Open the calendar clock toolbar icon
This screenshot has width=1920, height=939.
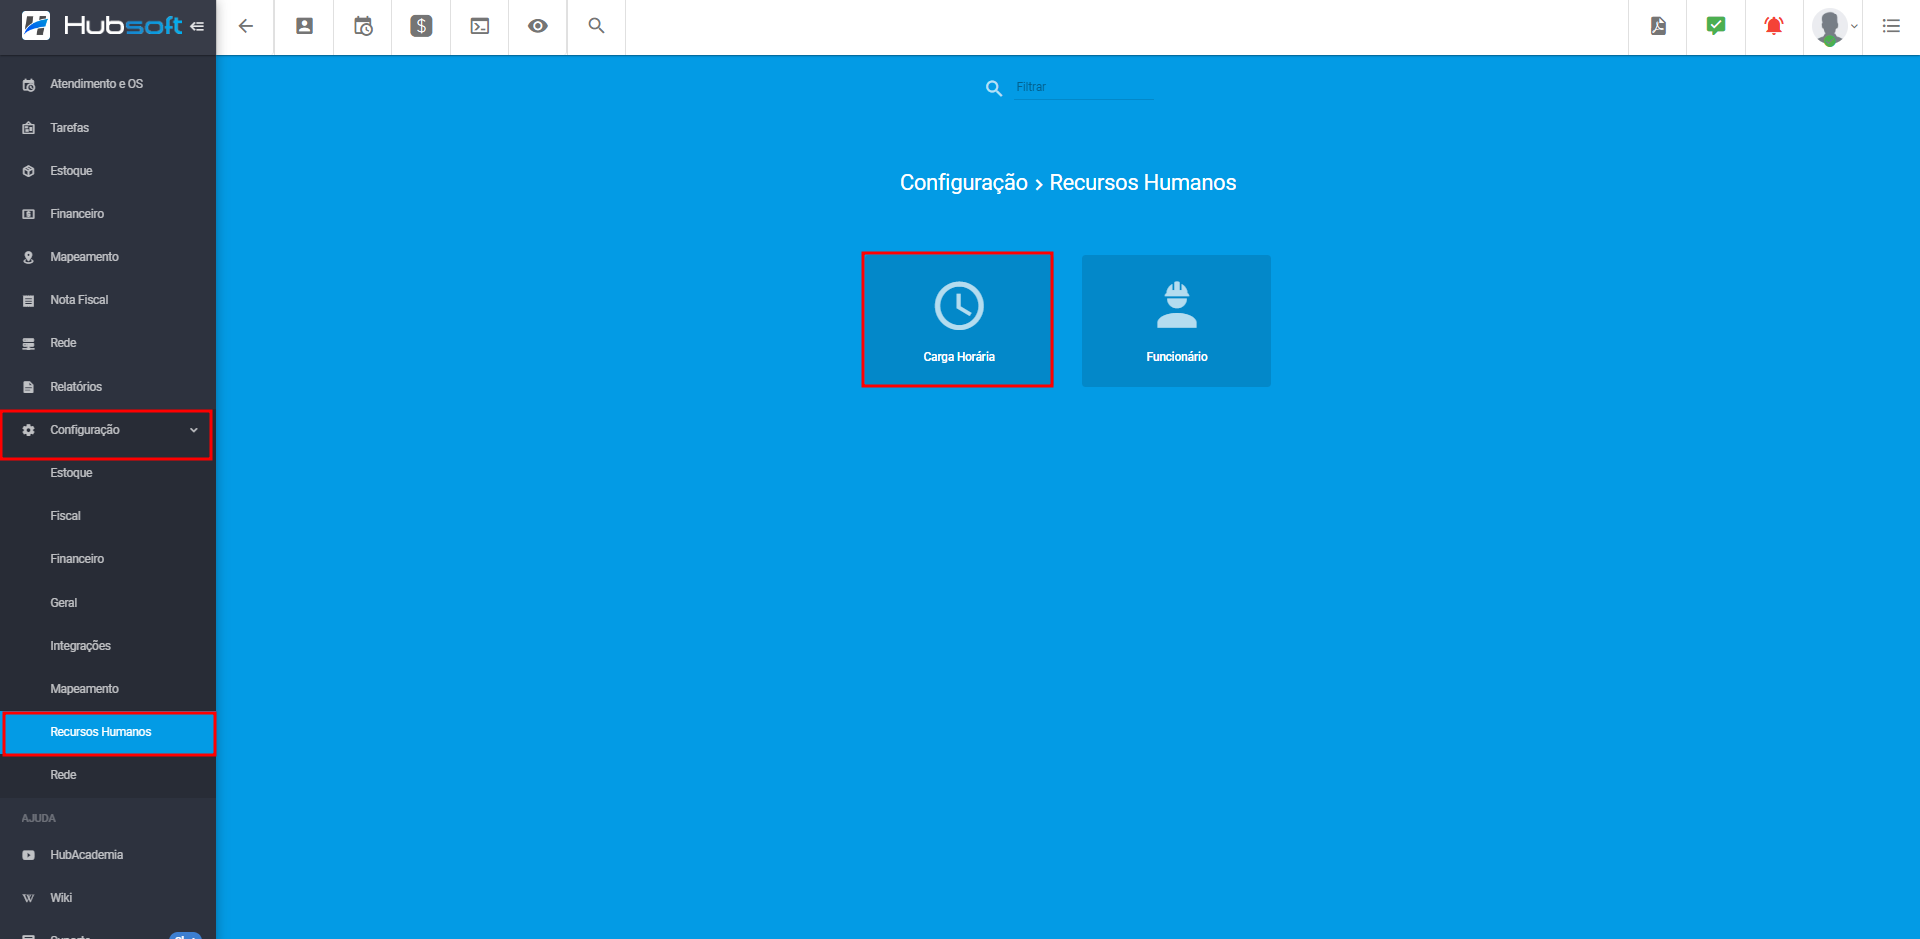[363, 26]
